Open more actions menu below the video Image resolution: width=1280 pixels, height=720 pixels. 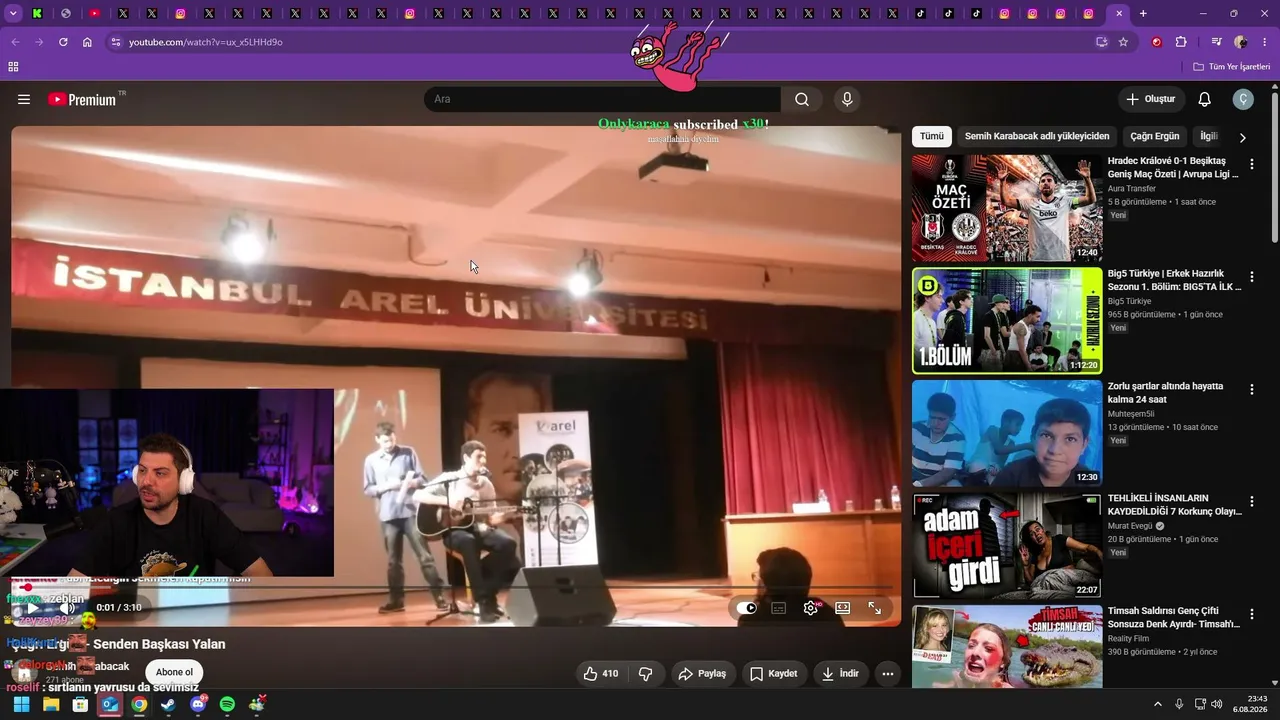pos(887,674)
